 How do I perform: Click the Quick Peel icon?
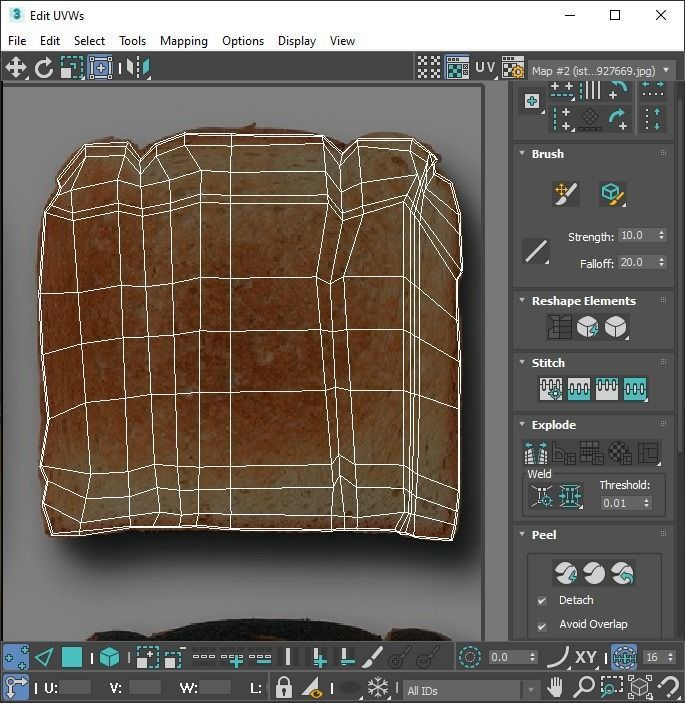(566, 573)
